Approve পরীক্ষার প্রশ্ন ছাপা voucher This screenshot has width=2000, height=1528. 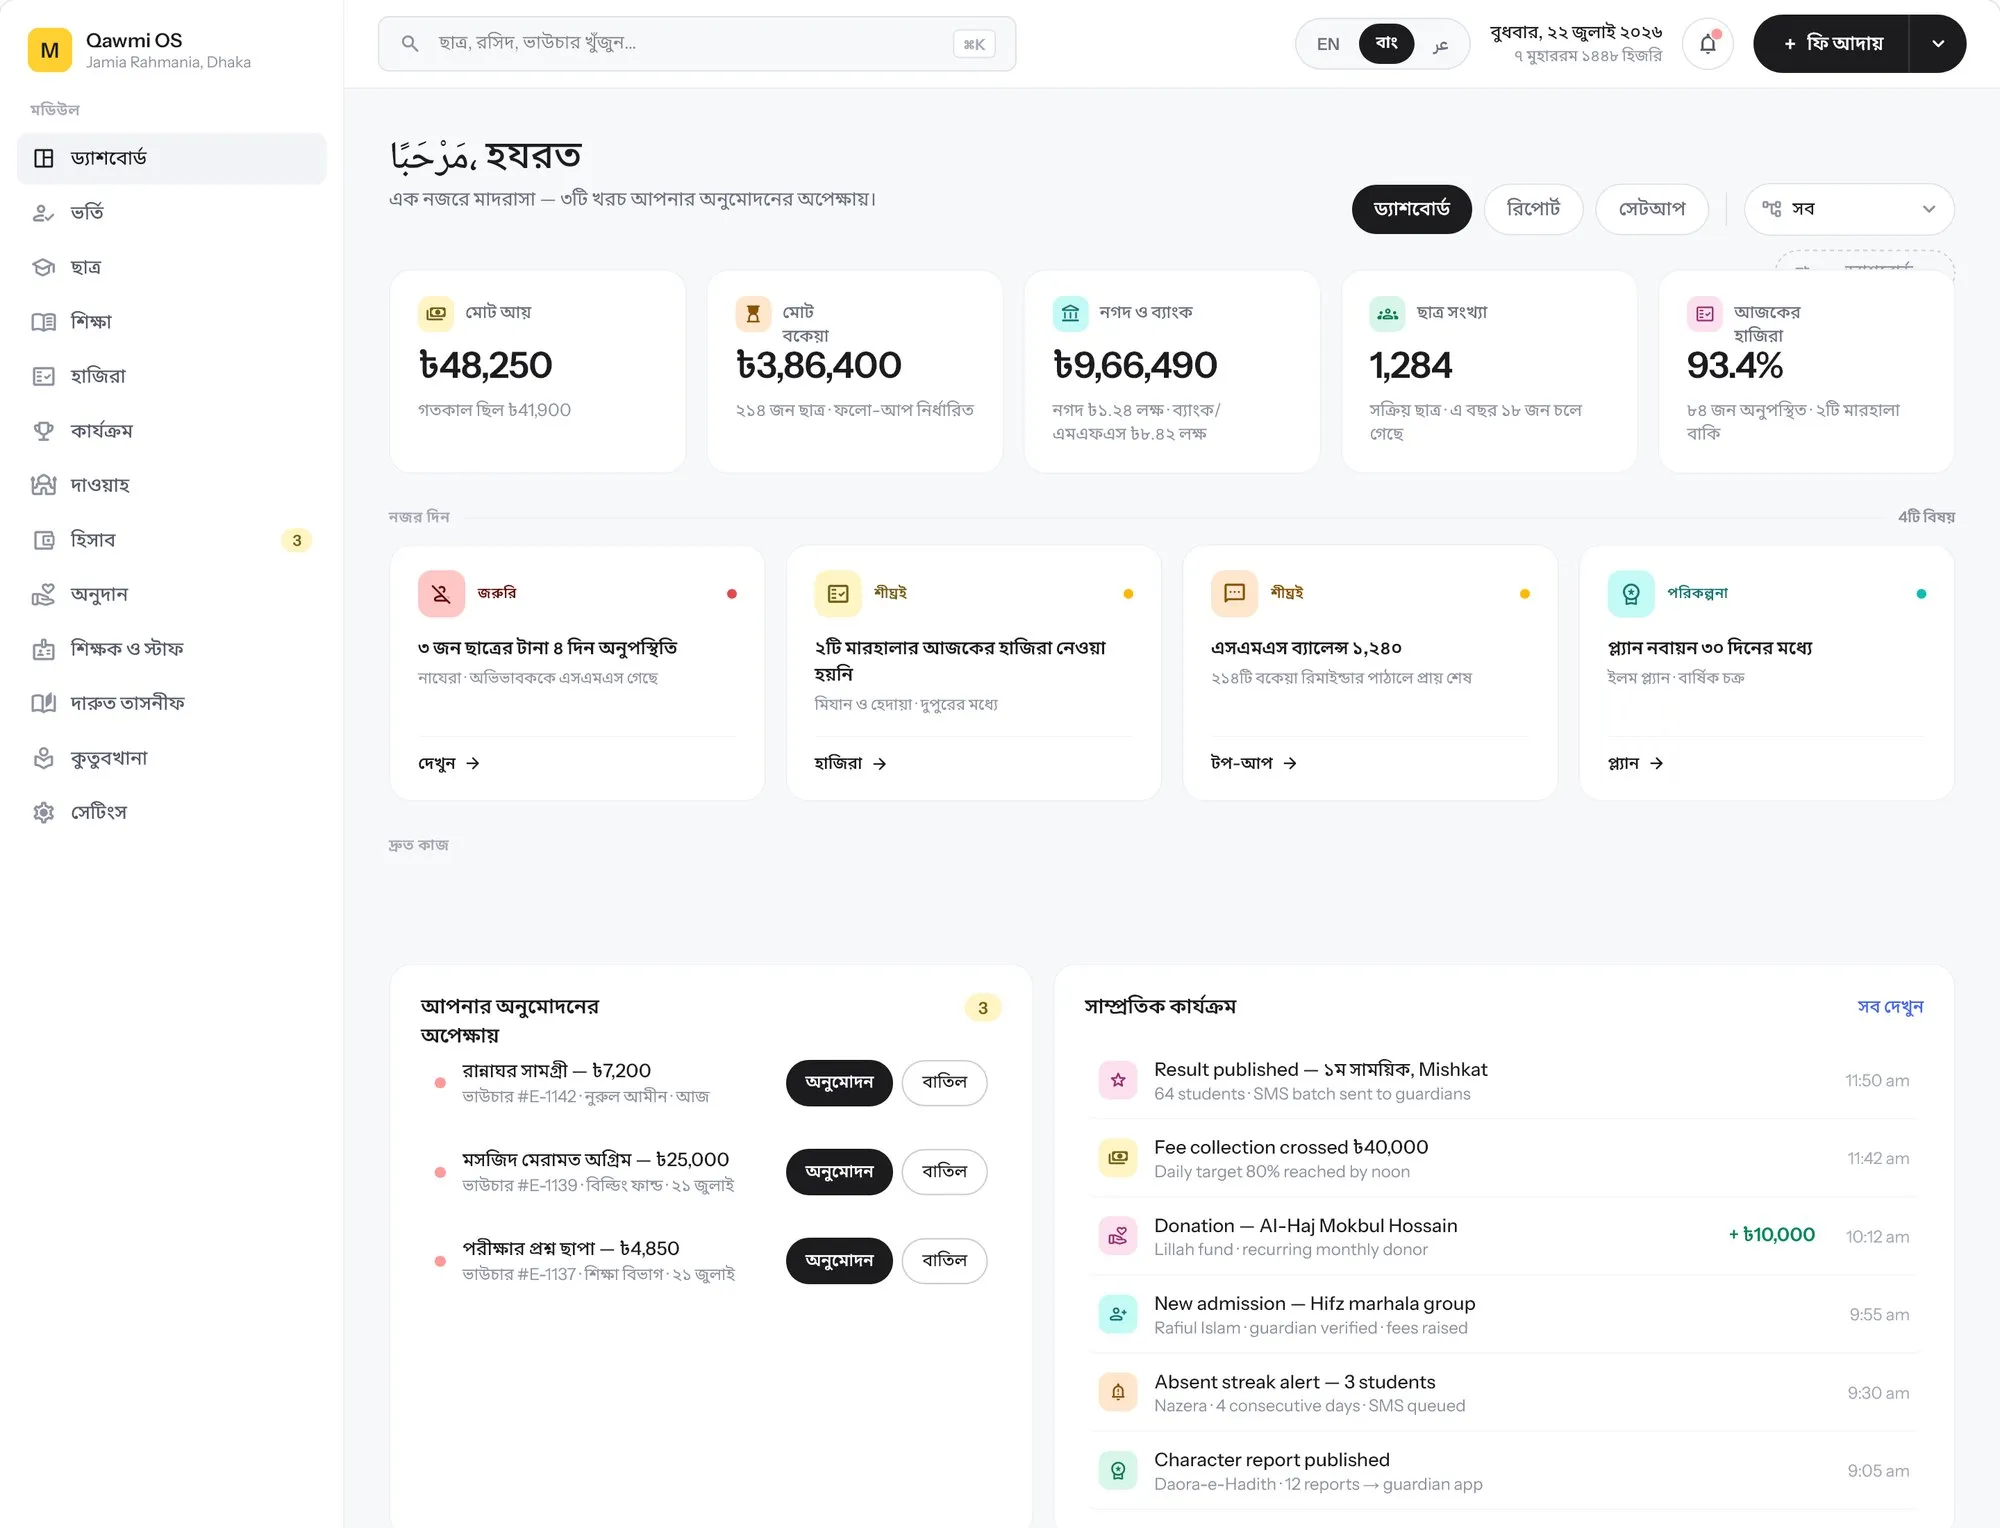coord(839,1261)
